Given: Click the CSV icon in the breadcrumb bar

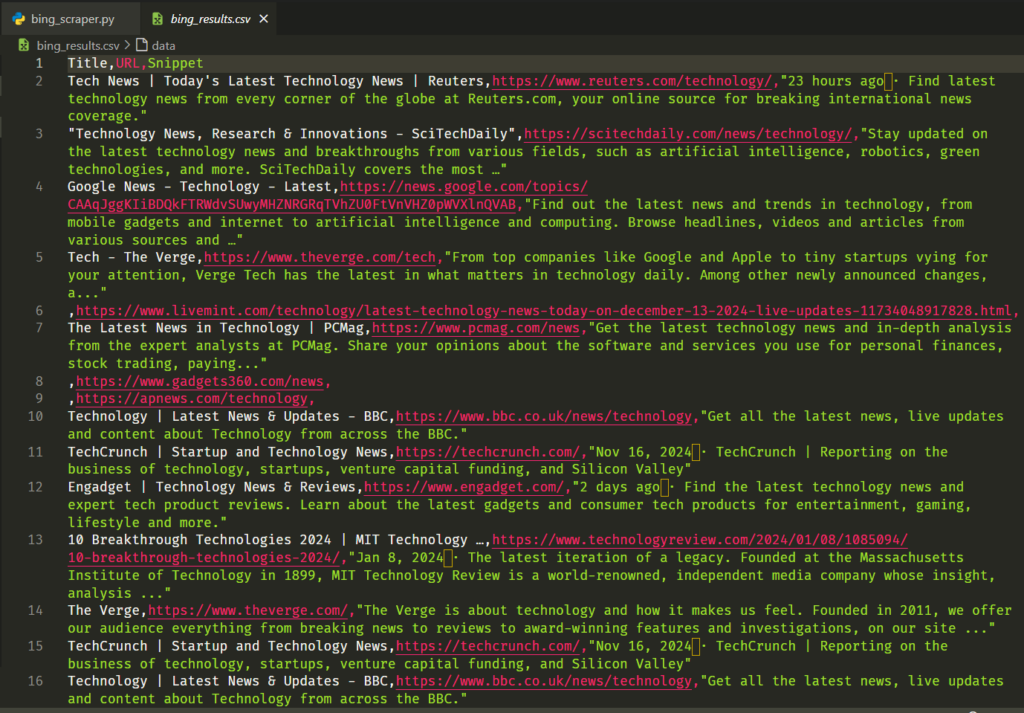Looking at the screenshot, I should tap(24, 45).
